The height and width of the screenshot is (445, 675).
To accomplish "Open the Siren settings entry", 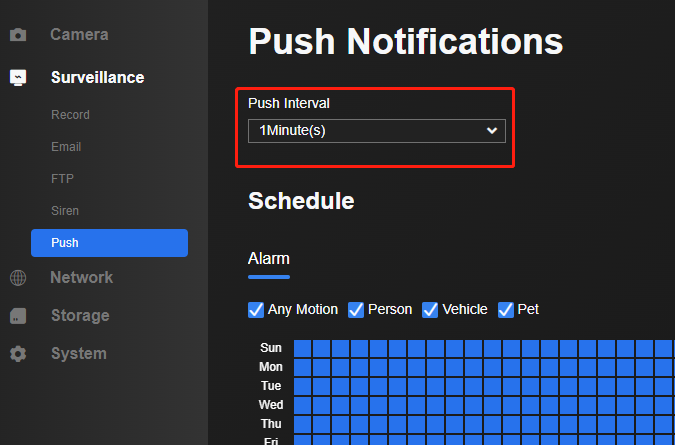I will pyautogui.click(x=65, y=211).
